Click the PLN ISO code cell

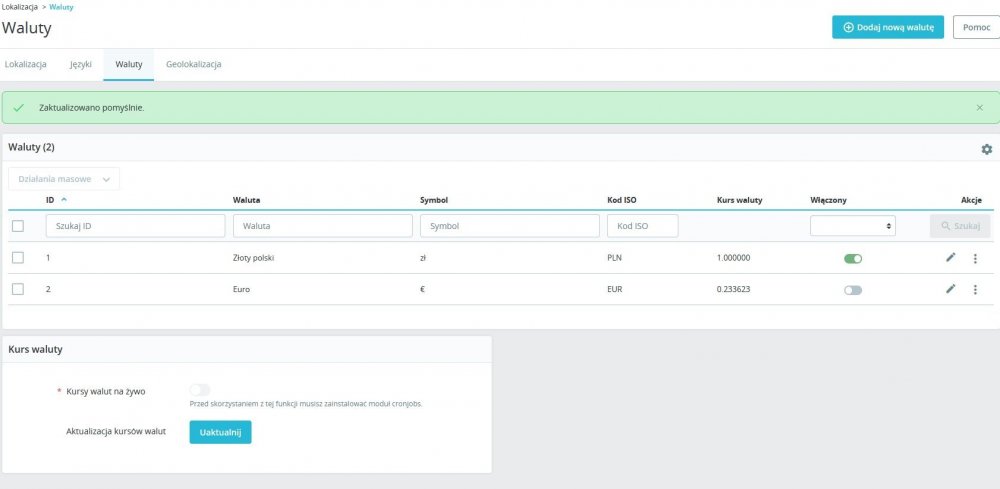[615, 258]
